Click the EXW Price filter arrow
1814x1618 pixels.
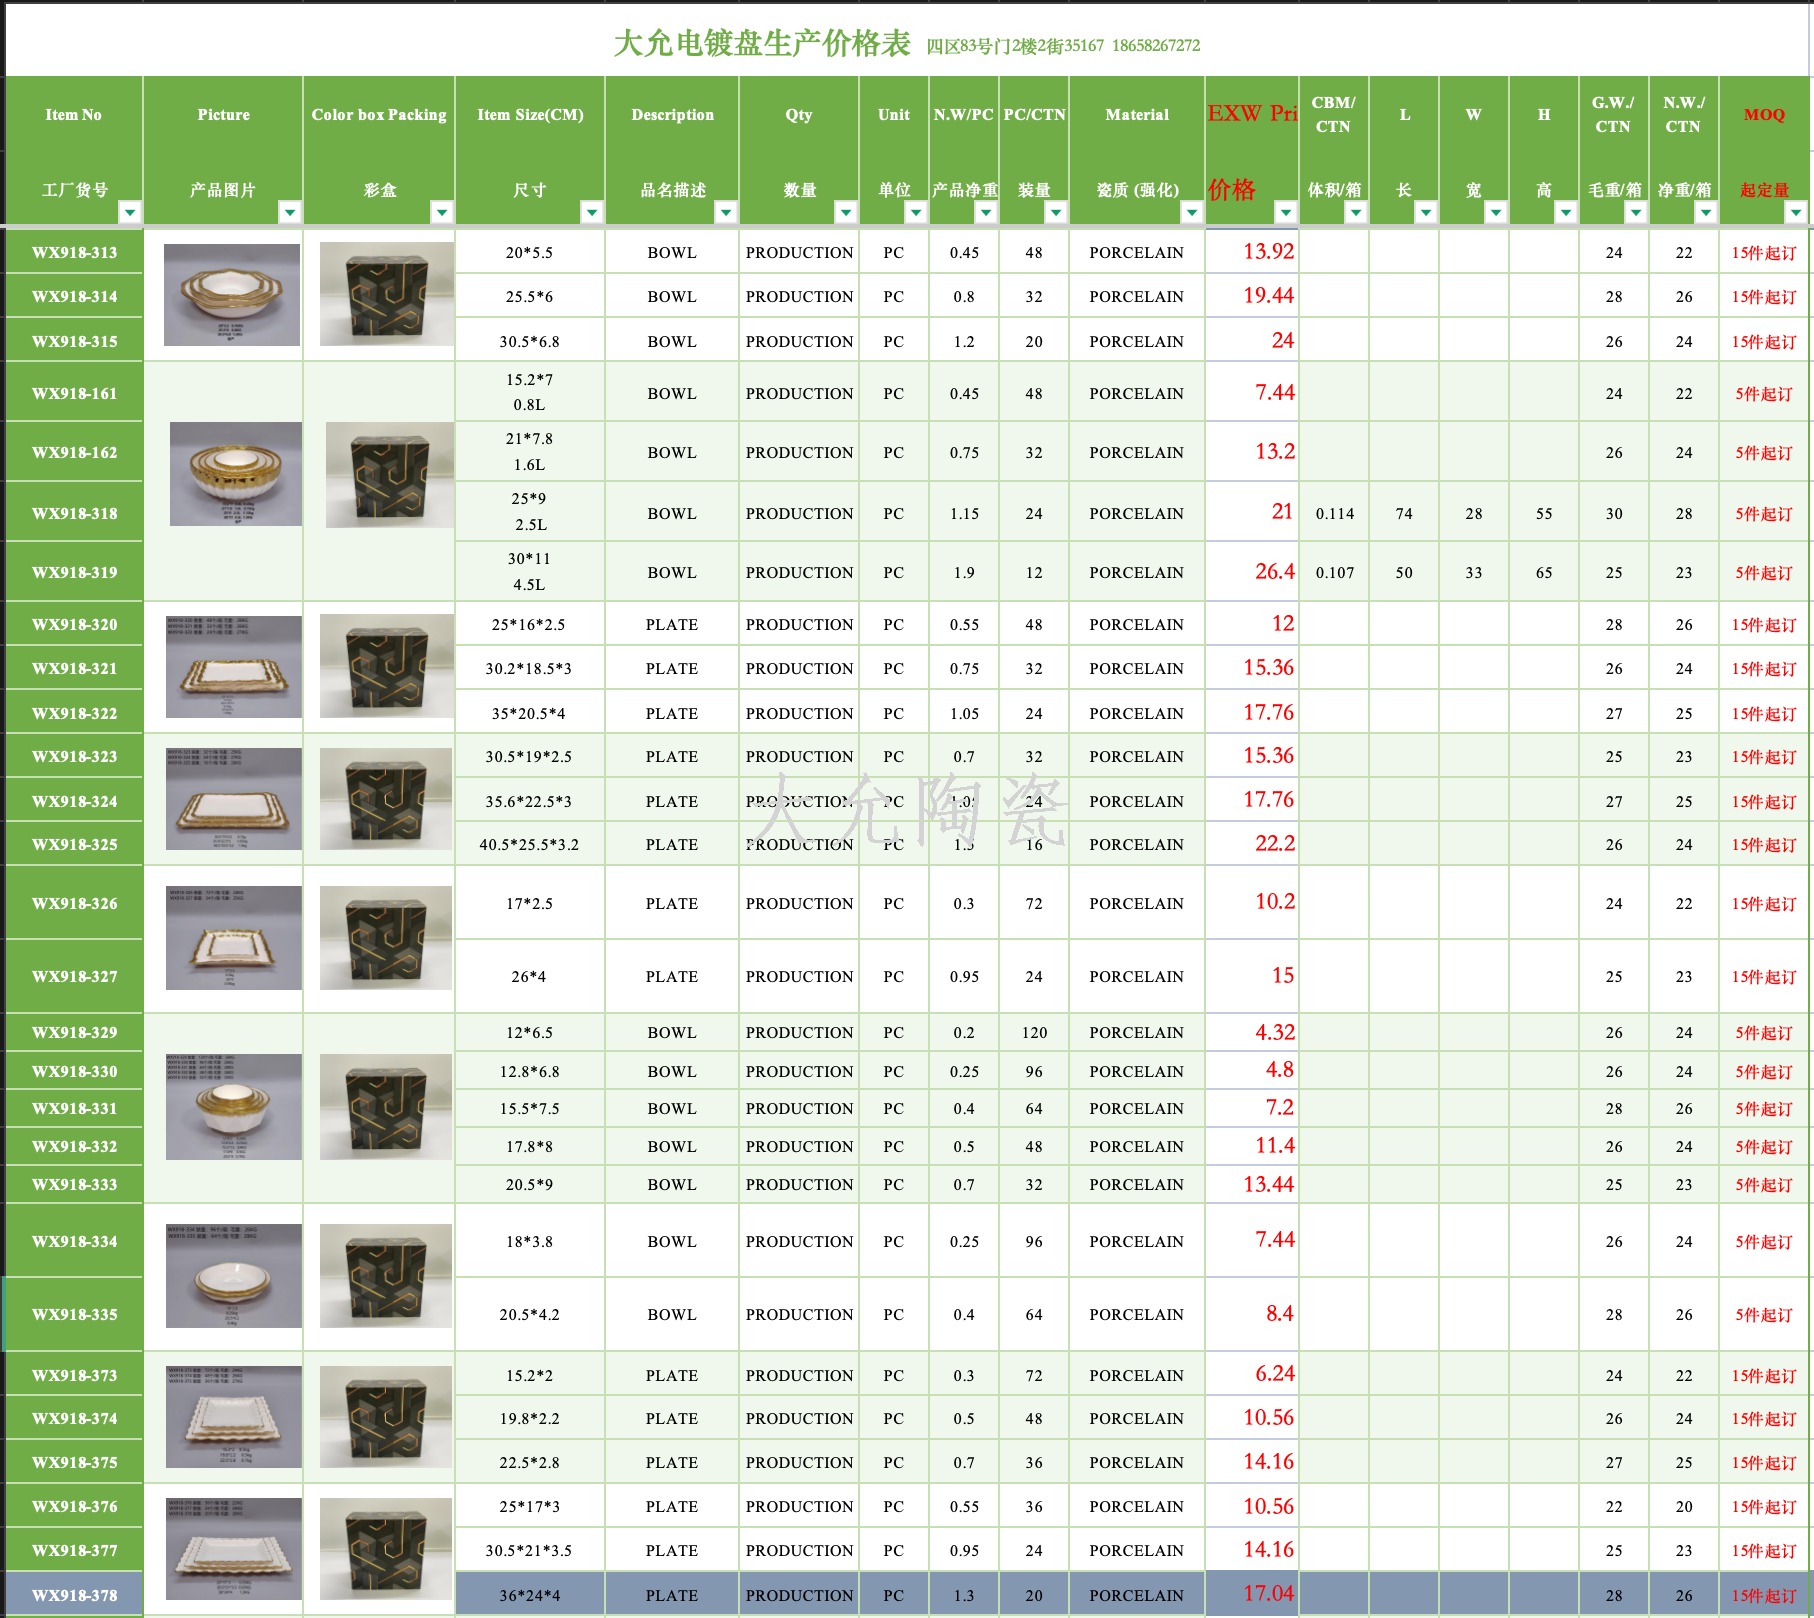click(1285, 212)
